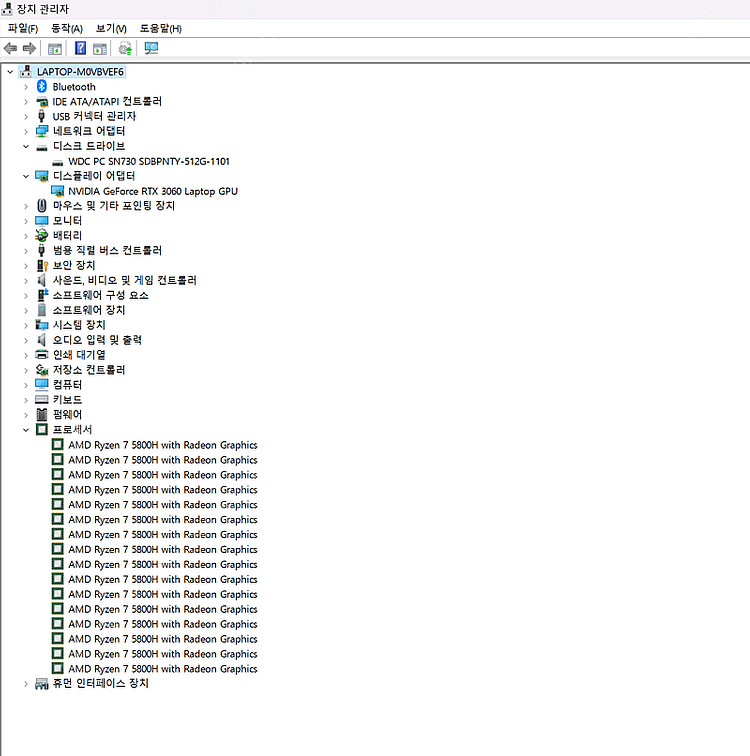Click the blue question mark Help icon
This screenshot has width=750, height=756.
coord(80,48)
